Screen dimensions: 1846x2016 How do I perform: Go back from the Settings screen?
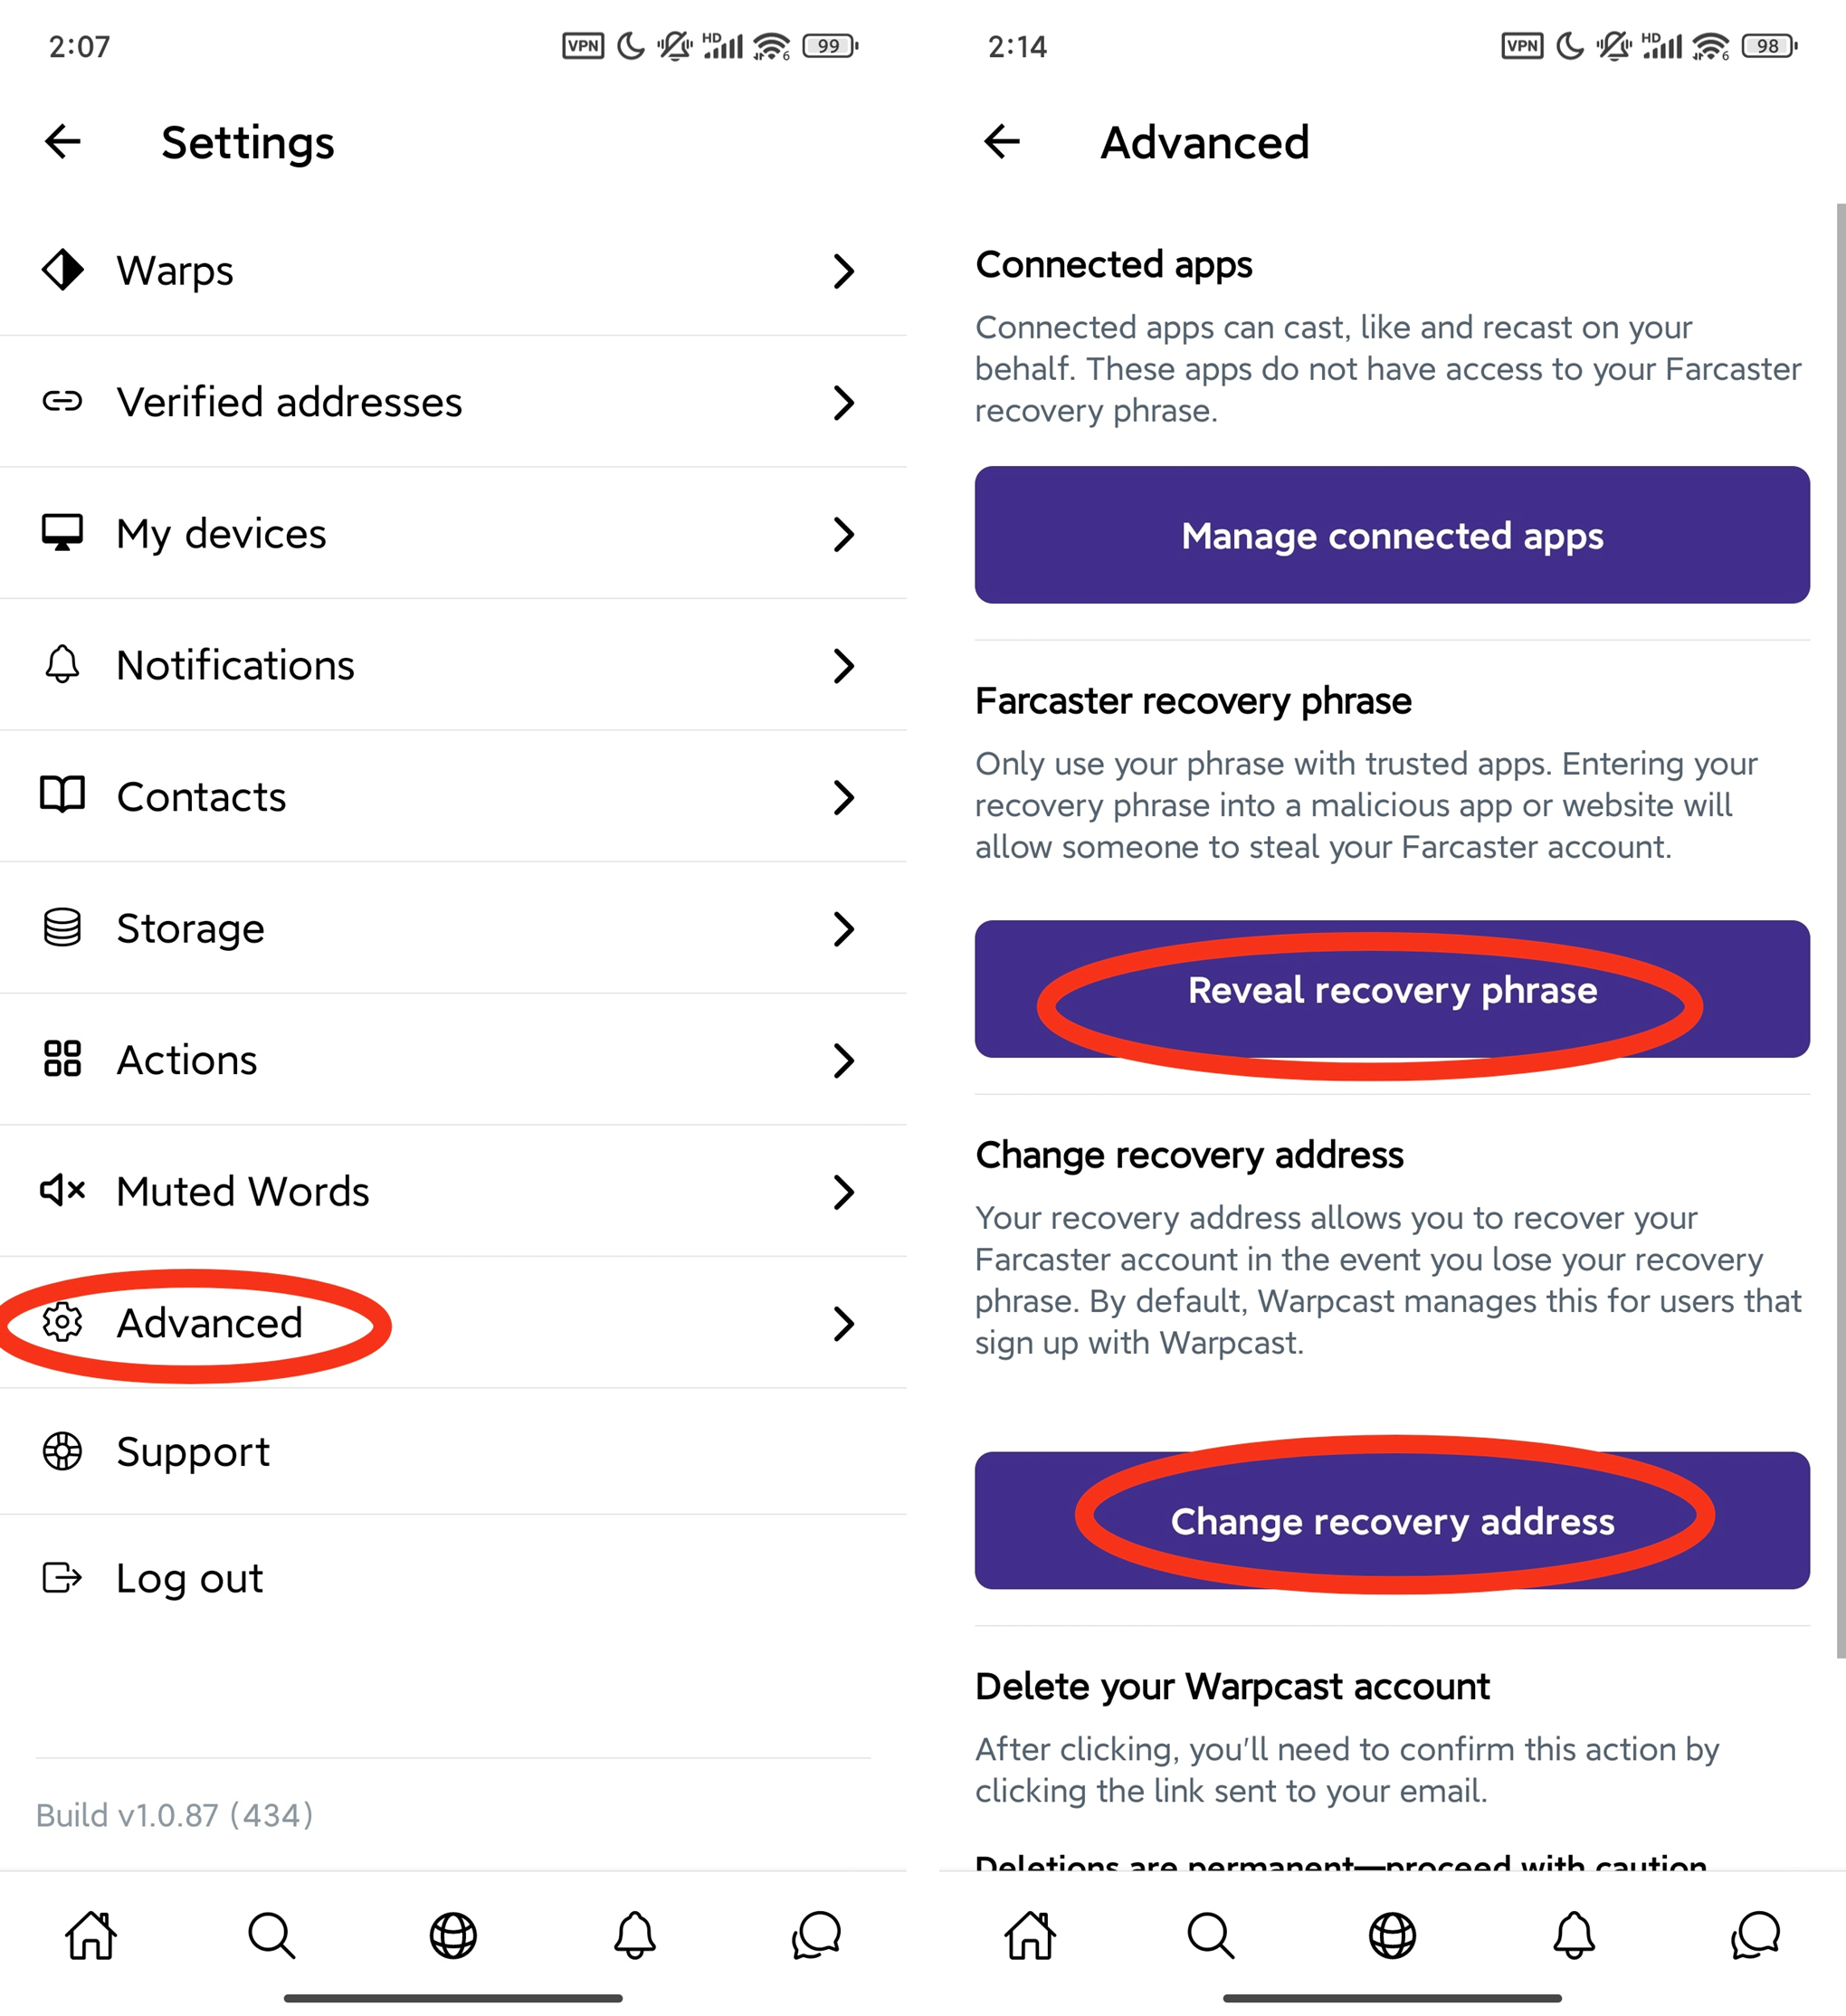[63, 142]
